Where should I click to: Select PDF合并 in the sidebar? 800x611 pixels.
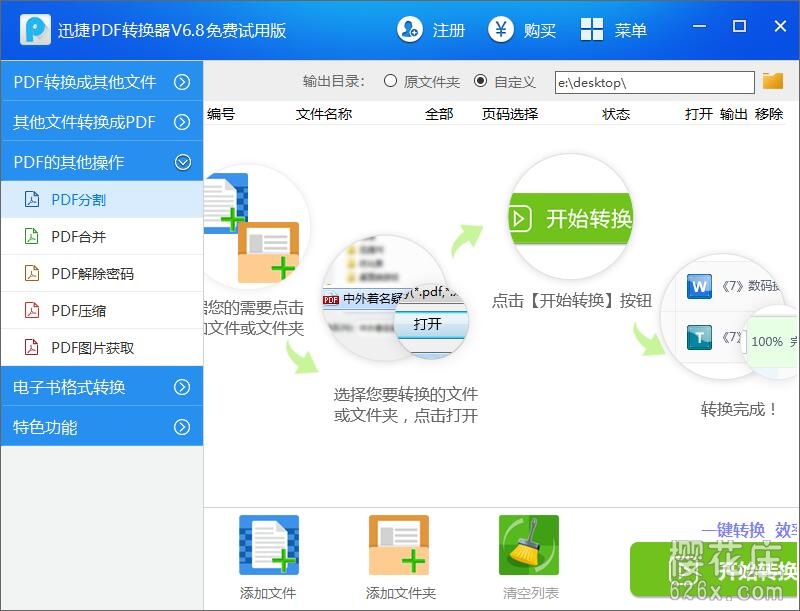102,236
